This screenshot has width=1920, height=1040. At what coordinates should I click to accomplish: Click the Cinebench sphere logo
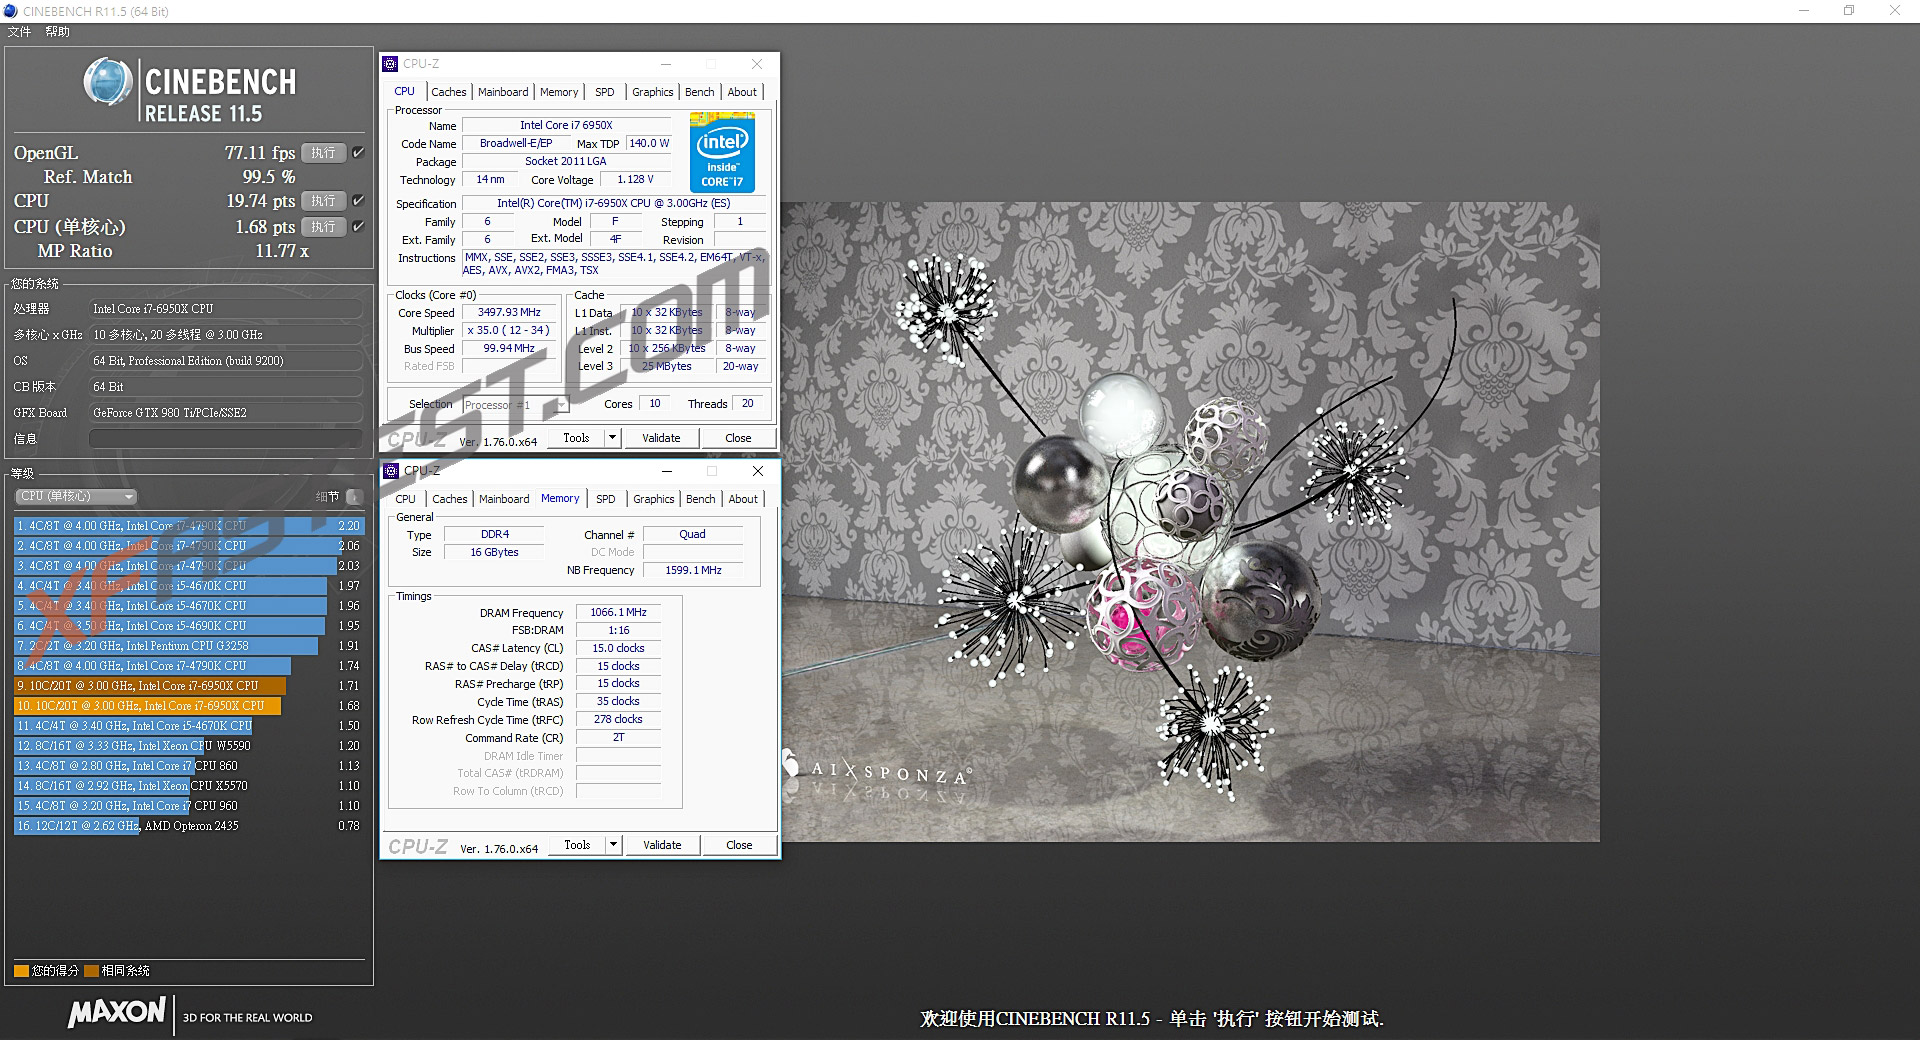point(108,83)
